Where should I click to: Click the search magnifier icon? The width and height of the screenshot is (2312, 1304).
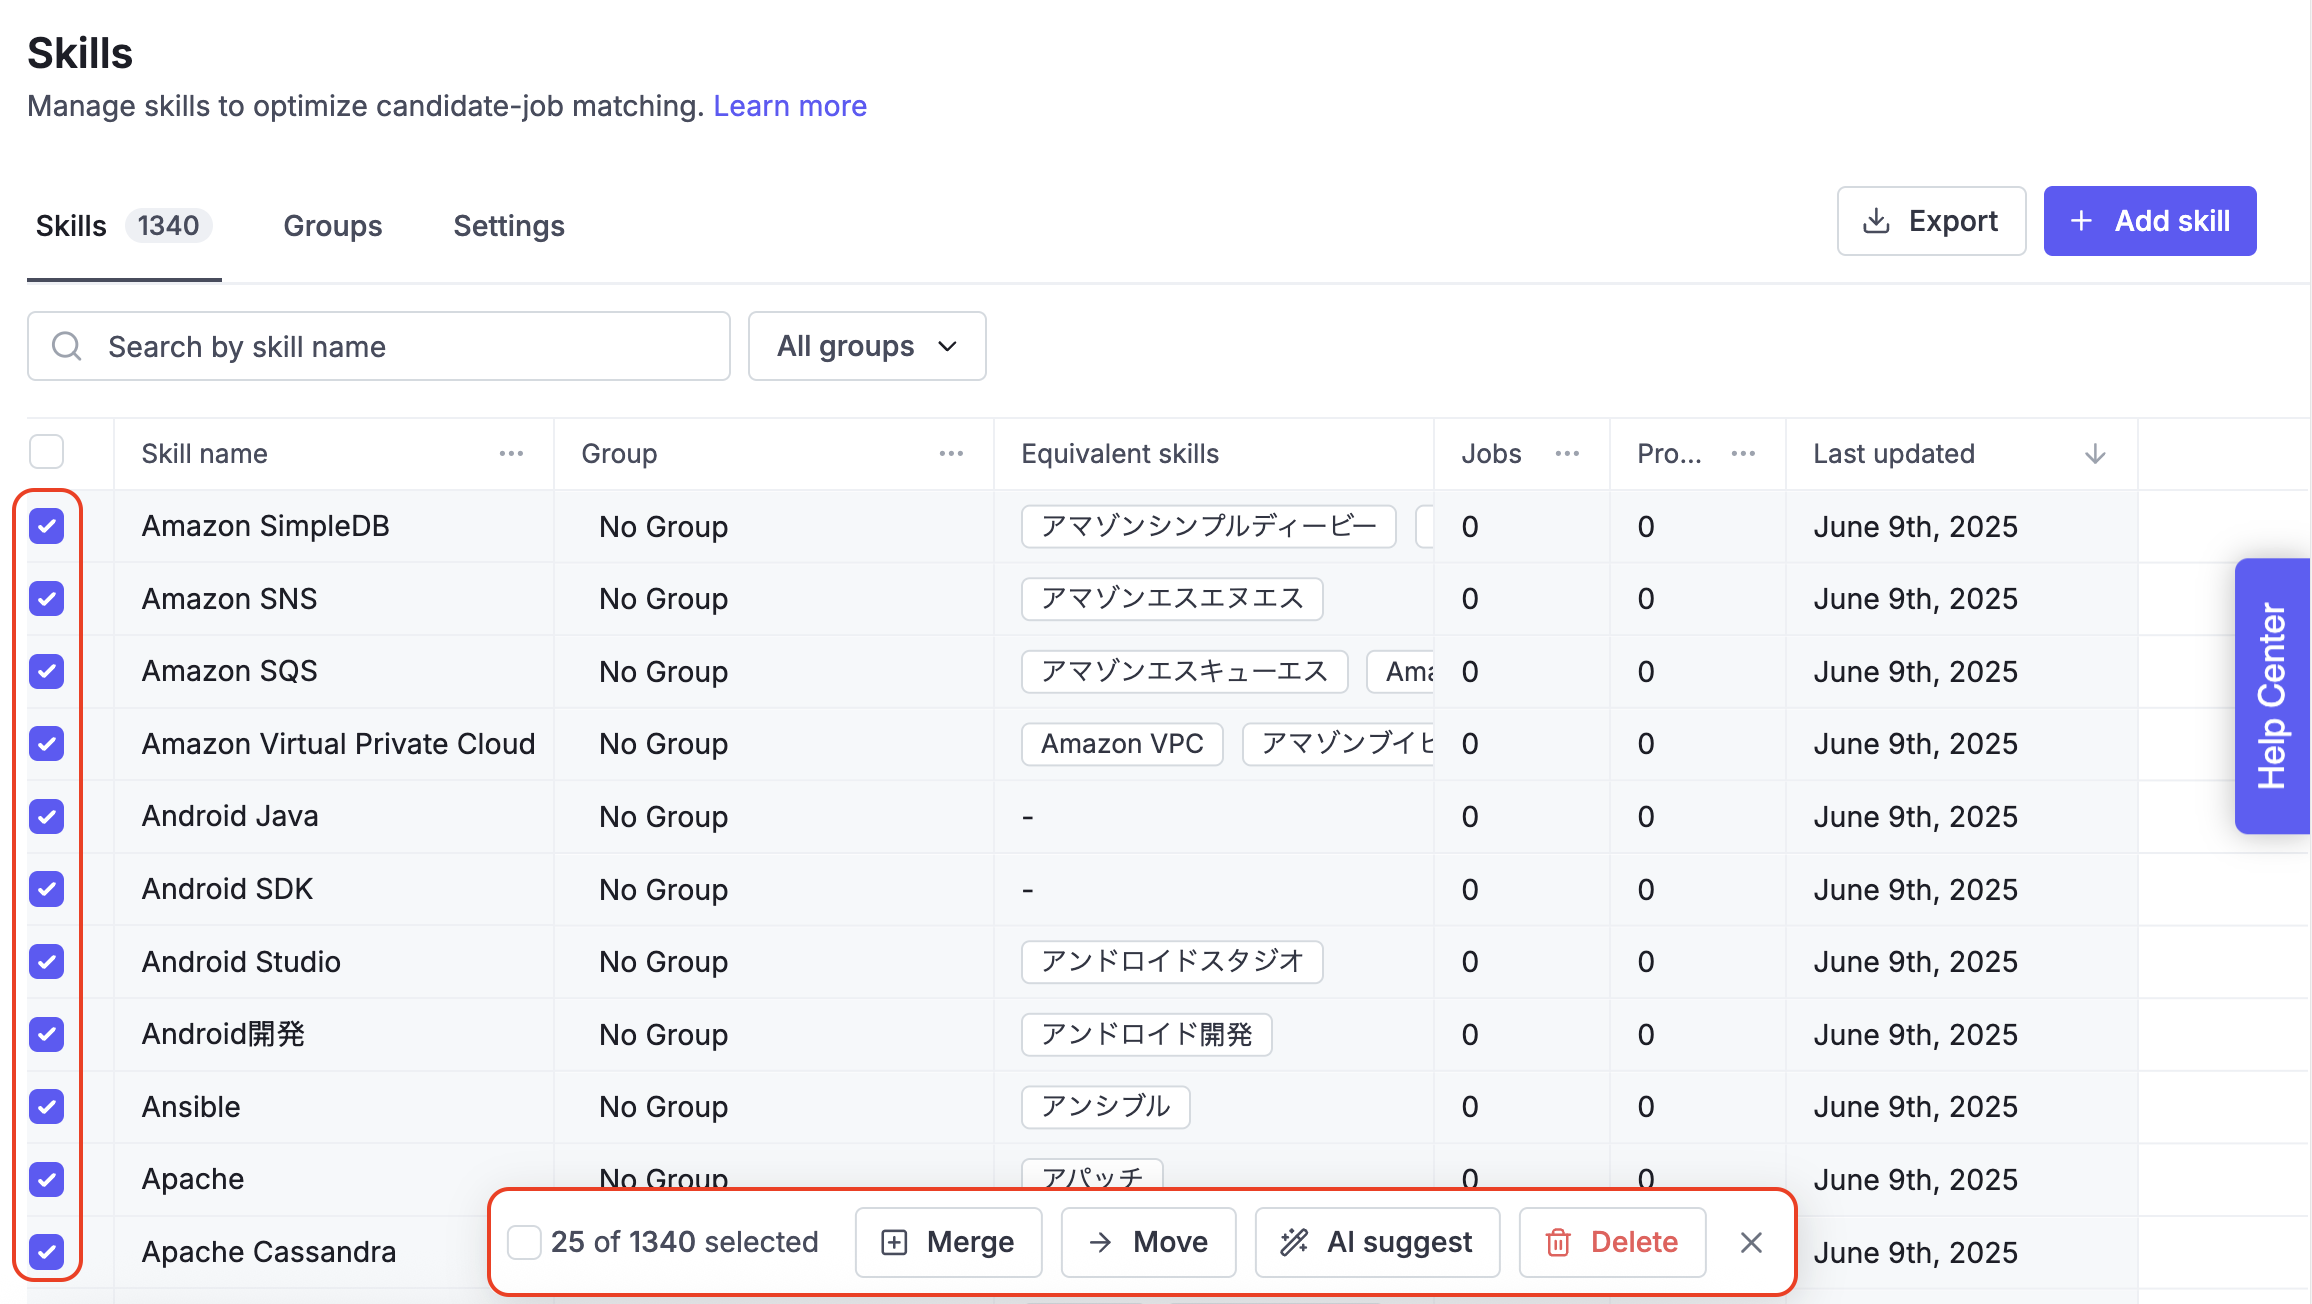coord(67,346)
